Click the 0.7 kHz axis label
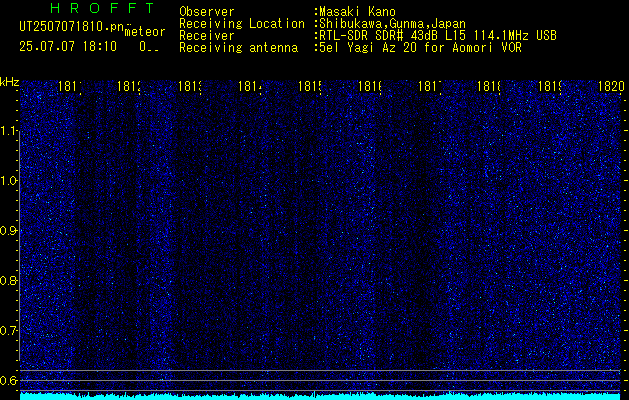The height and width of the screenshot is (400, 629). (9, 331)
